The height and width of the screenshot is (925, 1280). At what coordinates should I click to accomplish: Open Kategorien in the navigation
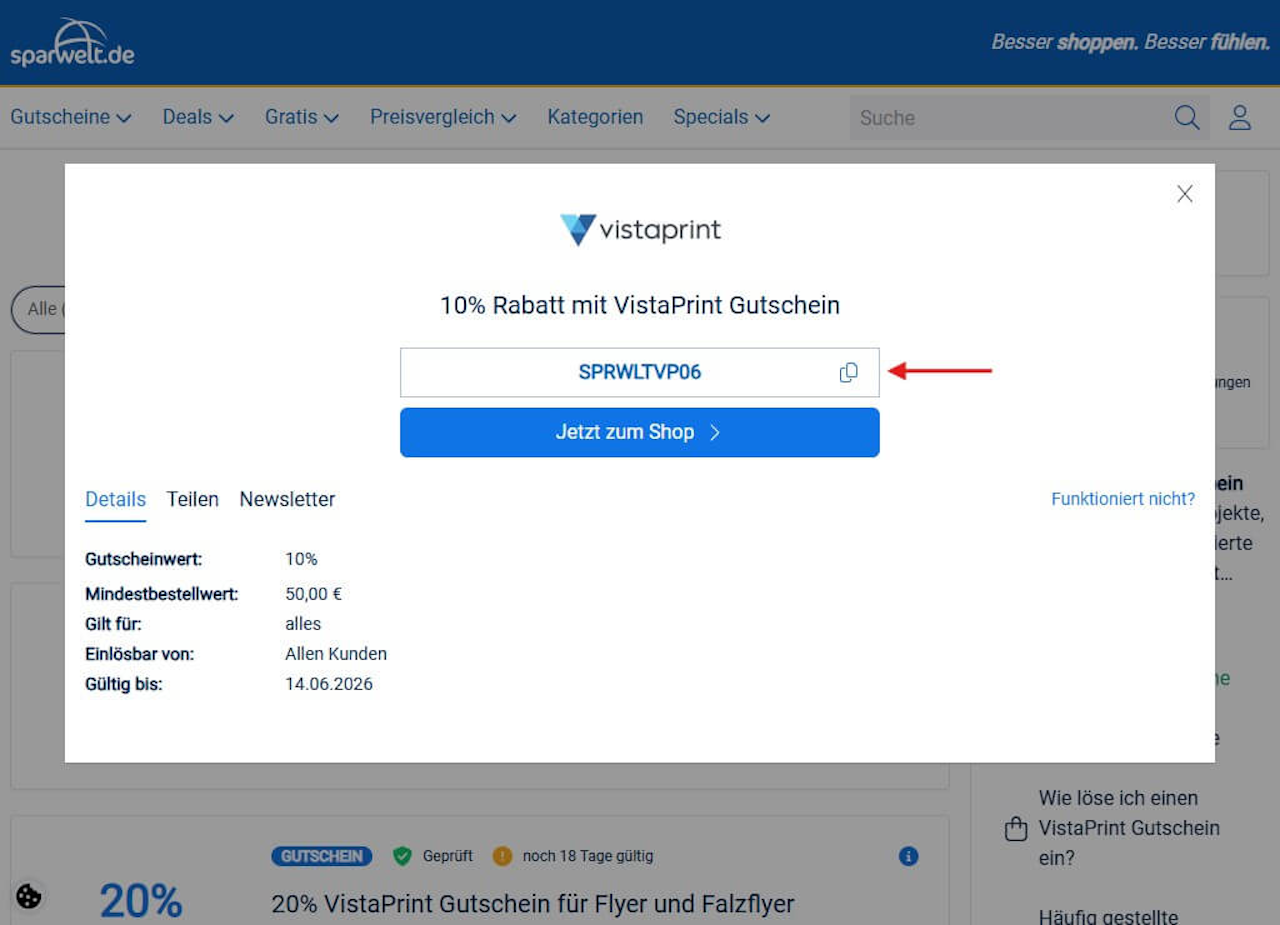pyautogui.click(x=595, y=117)
